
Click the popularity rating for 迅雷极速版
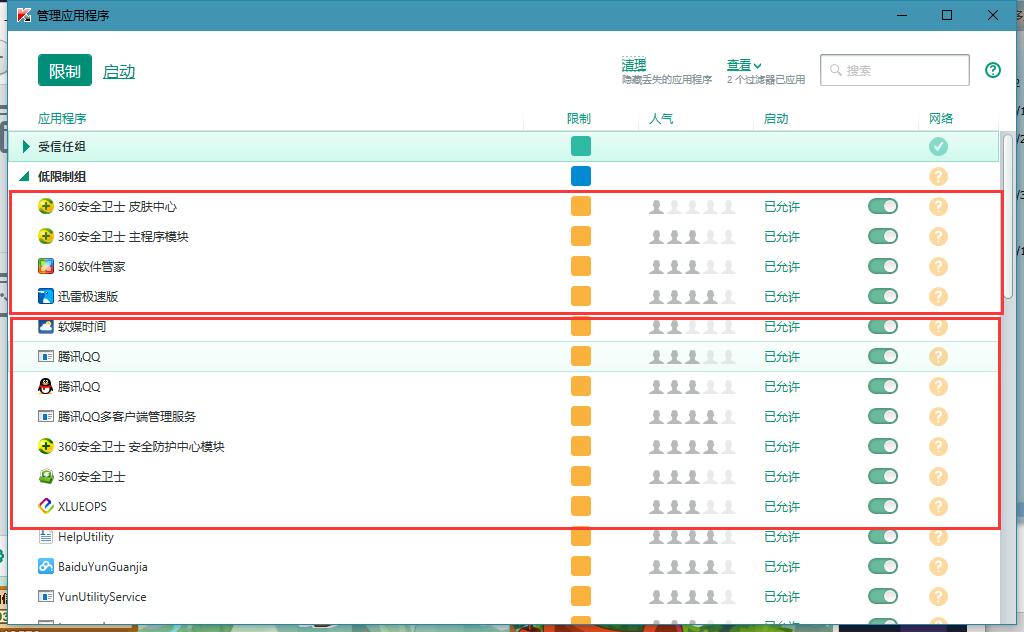692,296
